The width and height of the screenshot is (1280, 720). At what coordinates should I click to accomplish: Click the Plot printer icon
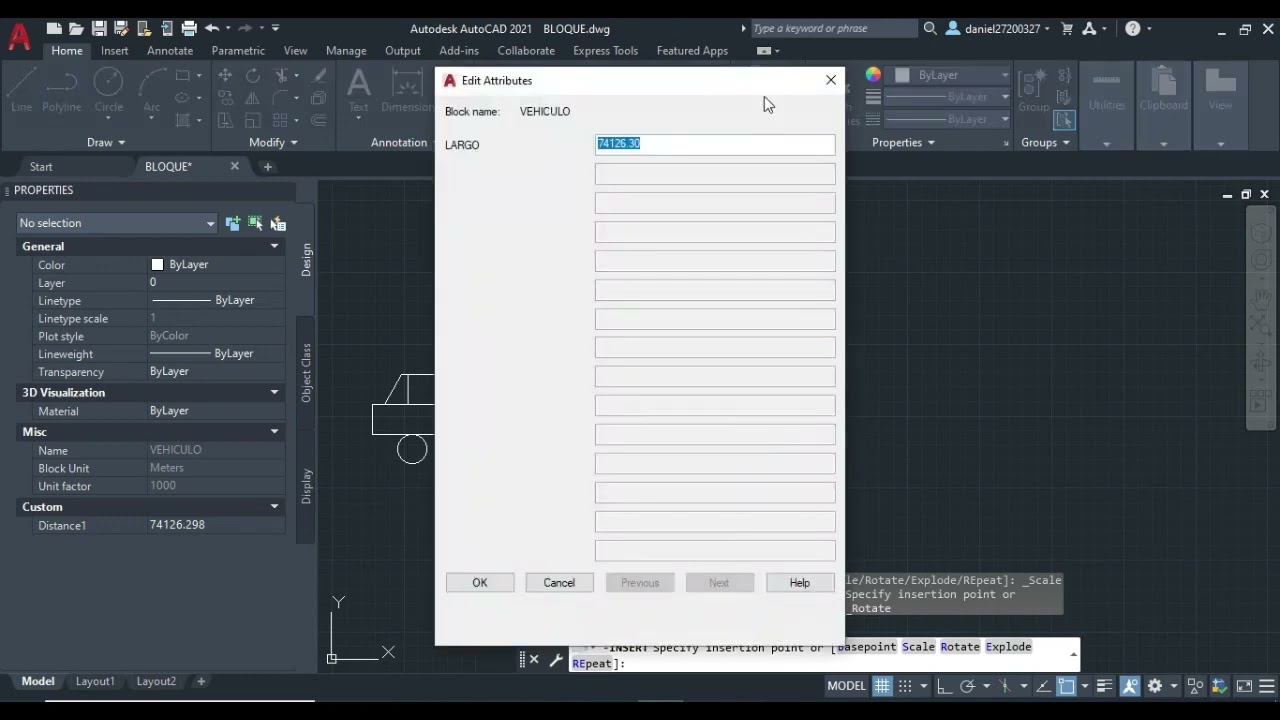[x=189, y=29]
